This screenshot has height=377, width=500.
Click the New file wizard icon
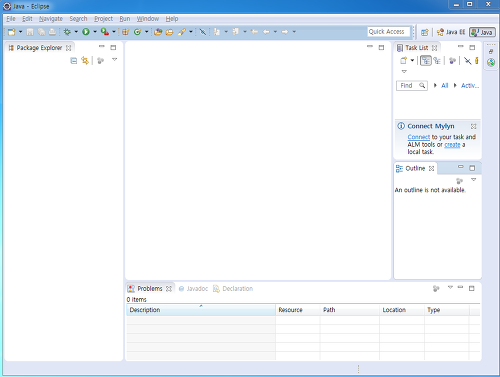coord(12,32)
